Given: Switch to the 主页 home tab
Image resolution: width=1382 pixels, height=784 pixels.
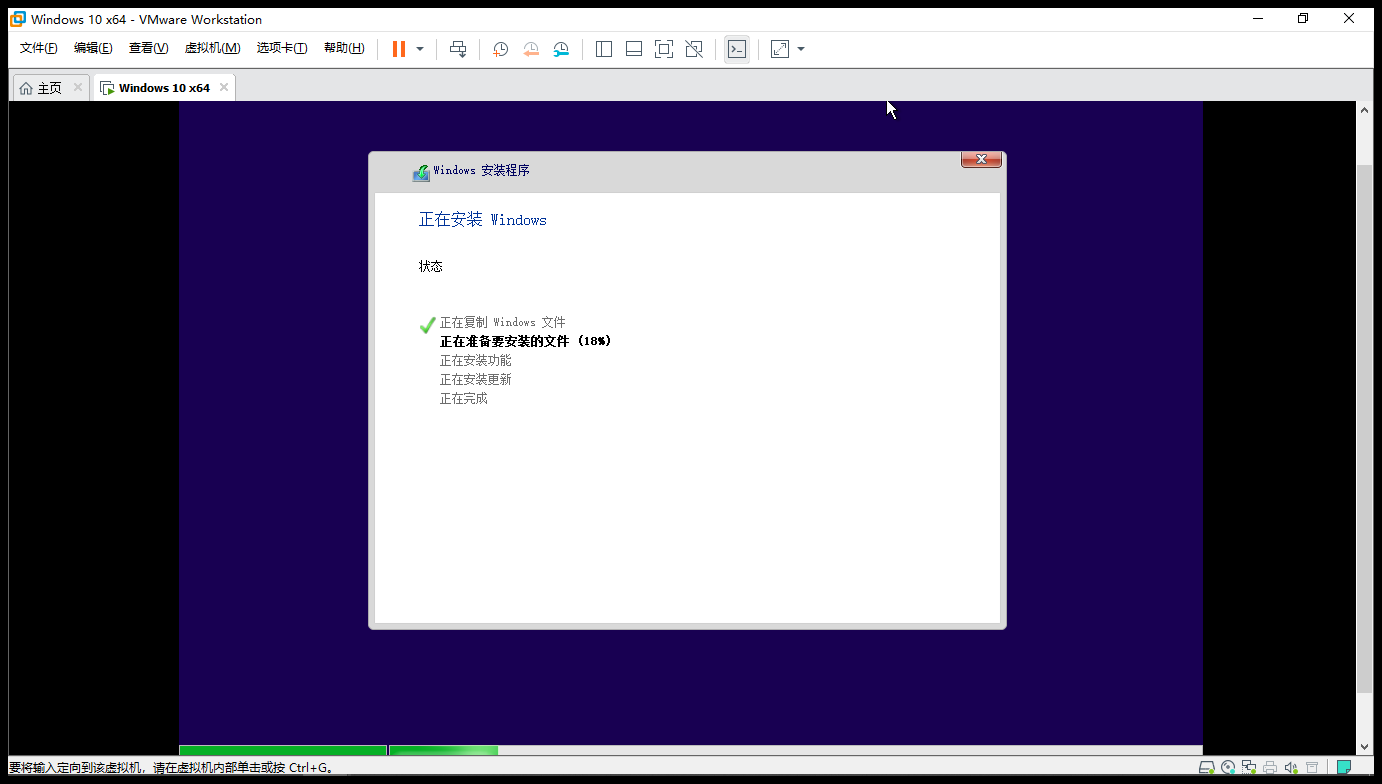Looking at the screenshot, I should (x=50, y=88).
